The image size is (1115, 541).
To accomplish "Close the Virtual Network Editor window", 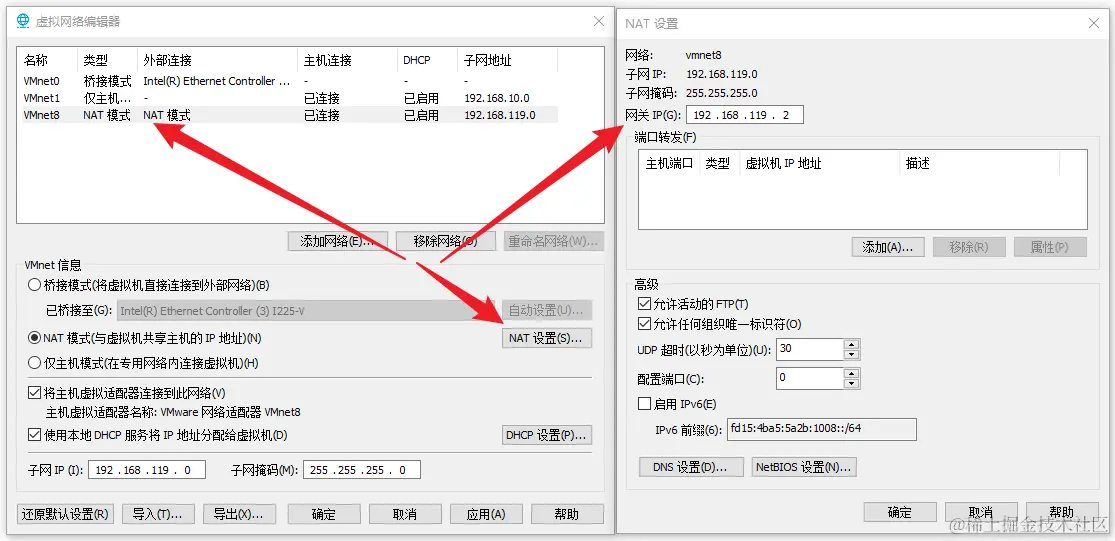I will (599, 21).
